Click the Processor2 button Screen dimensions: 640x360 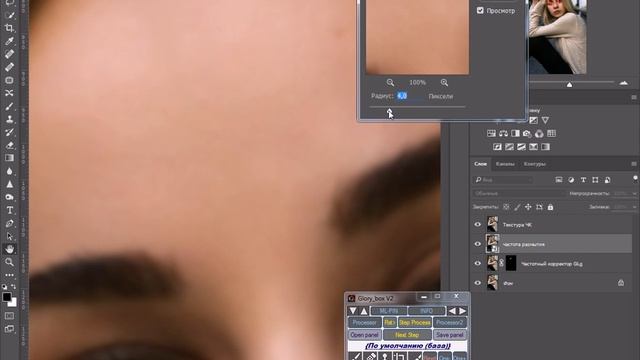(x=449, y=322)
